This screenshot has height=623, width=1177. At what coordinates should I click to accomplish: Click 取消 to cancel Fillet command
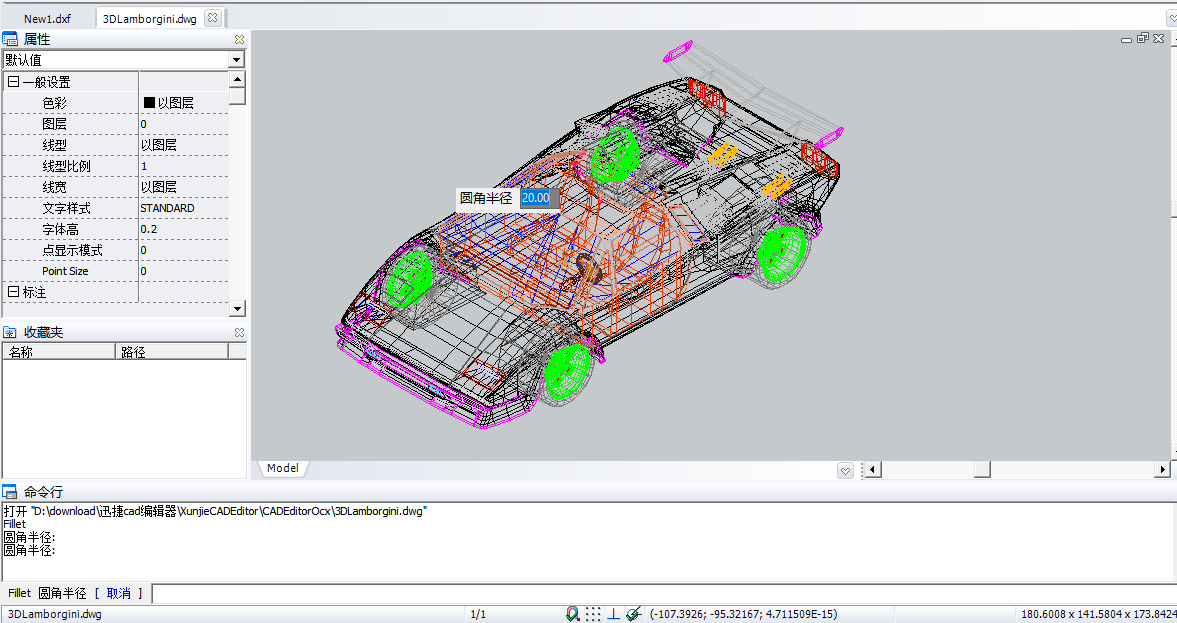pos(118,594)
